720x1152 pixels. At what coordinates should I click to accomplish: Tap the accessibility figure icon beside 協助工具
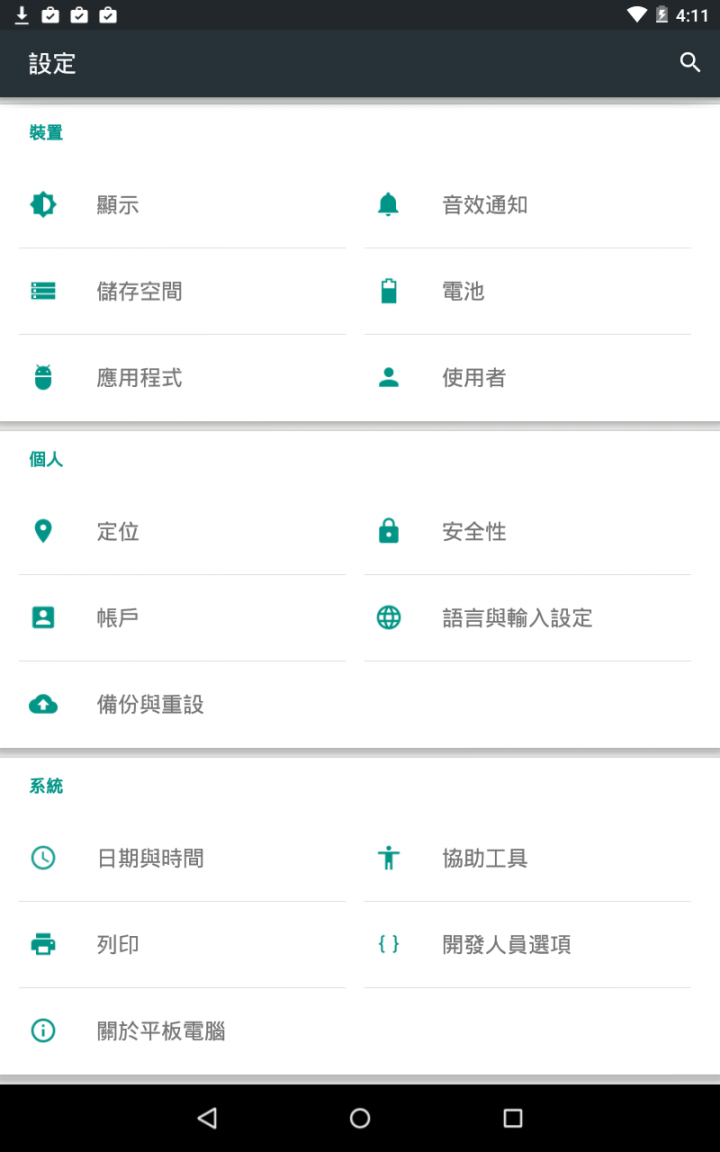[x=389, y=857]
